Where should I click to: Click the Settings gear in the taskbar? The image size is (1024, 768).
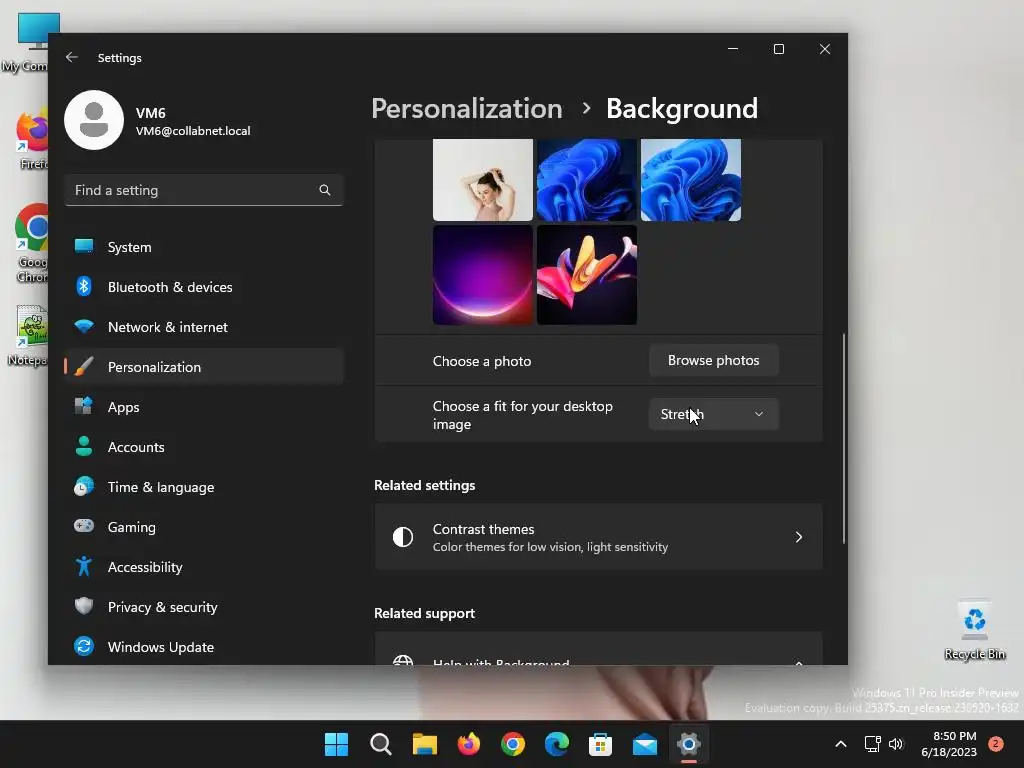[688, 744]
